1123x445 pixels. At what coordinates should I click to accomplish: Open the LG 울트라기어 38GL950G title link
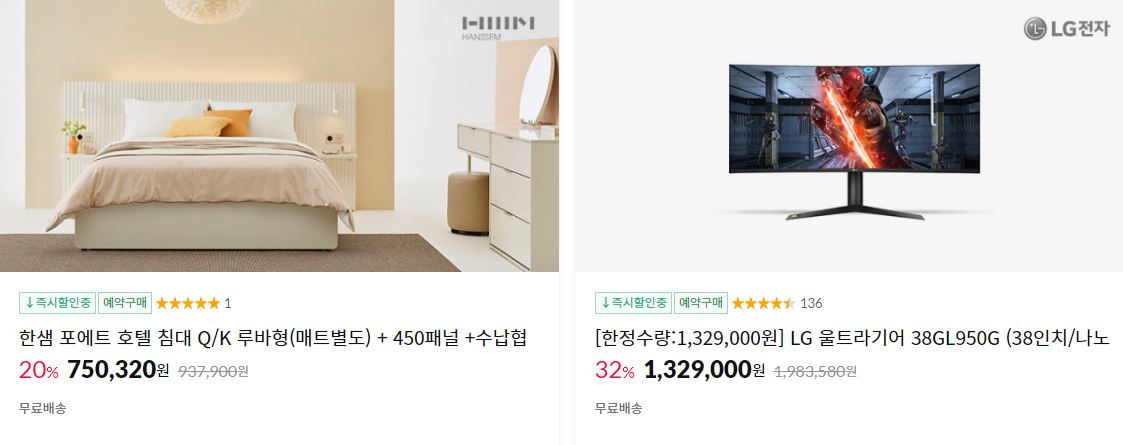coord(852,338)
